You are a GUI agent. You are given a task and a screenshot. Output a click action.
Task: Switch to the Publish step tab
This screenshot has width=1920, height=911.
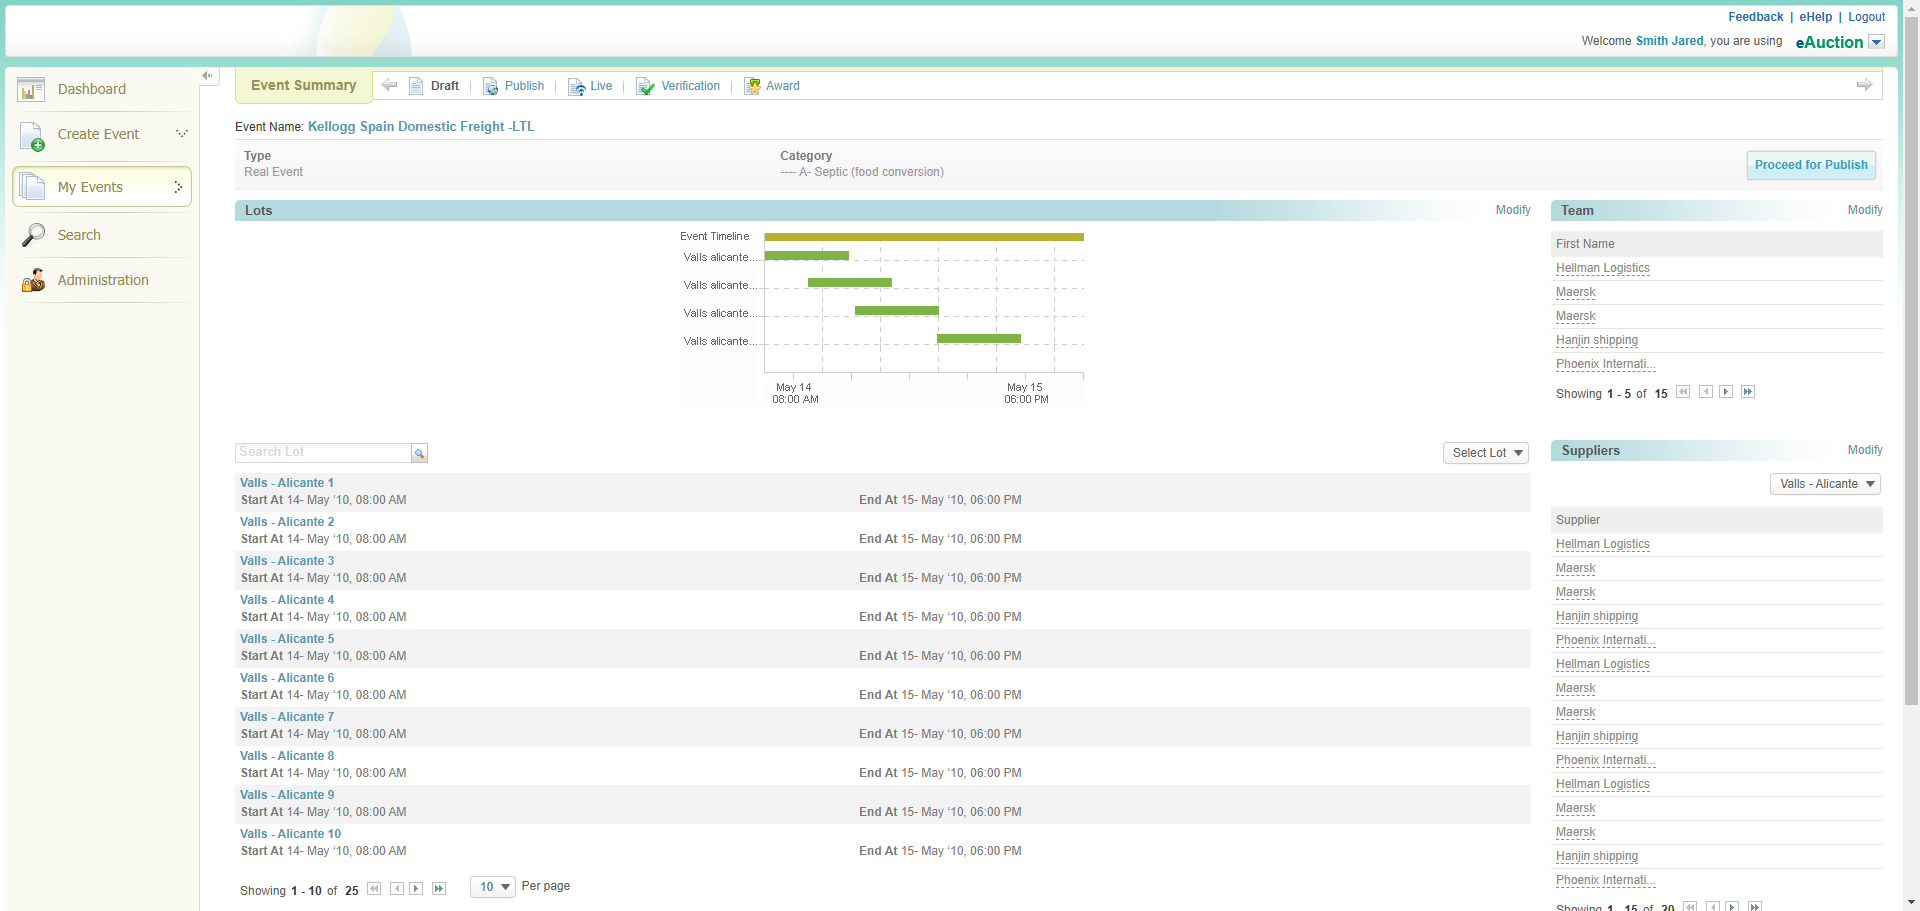[x=514, y=87]
